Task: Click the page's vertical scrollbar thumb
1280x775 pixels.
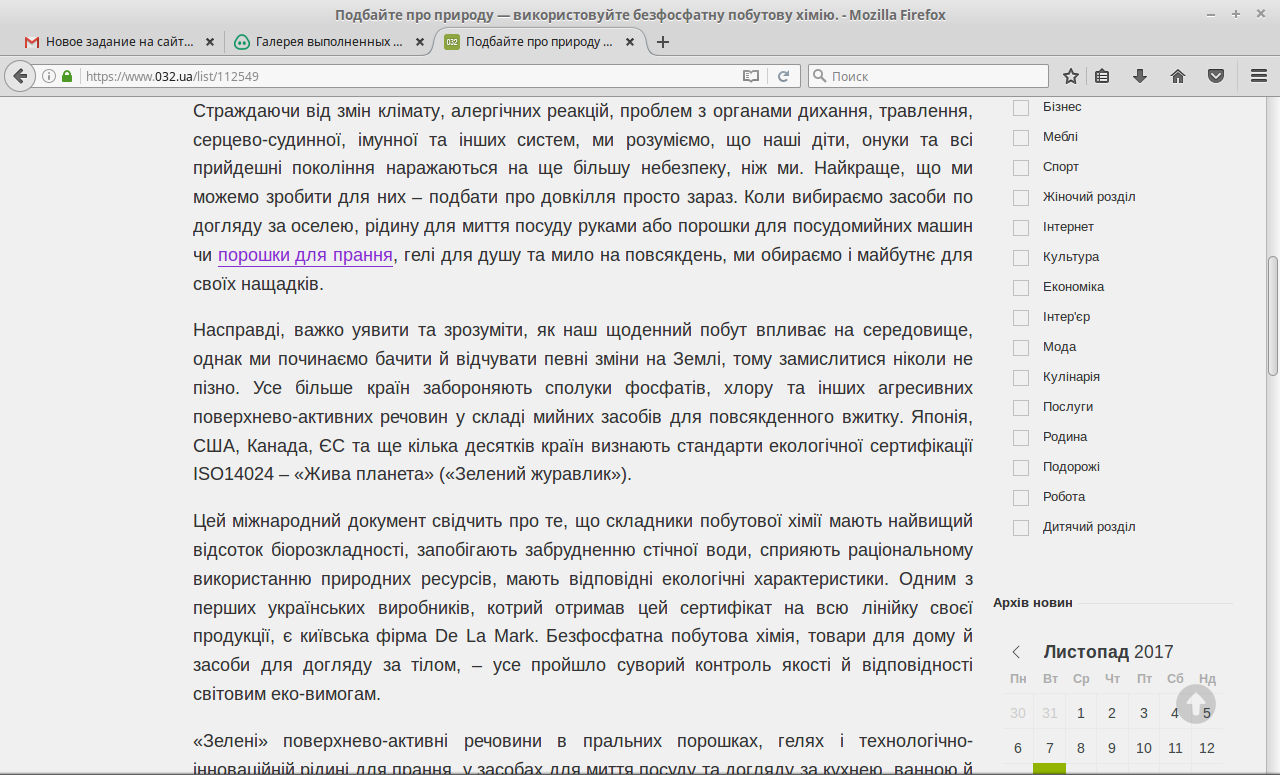Action: coord(1273,315)
